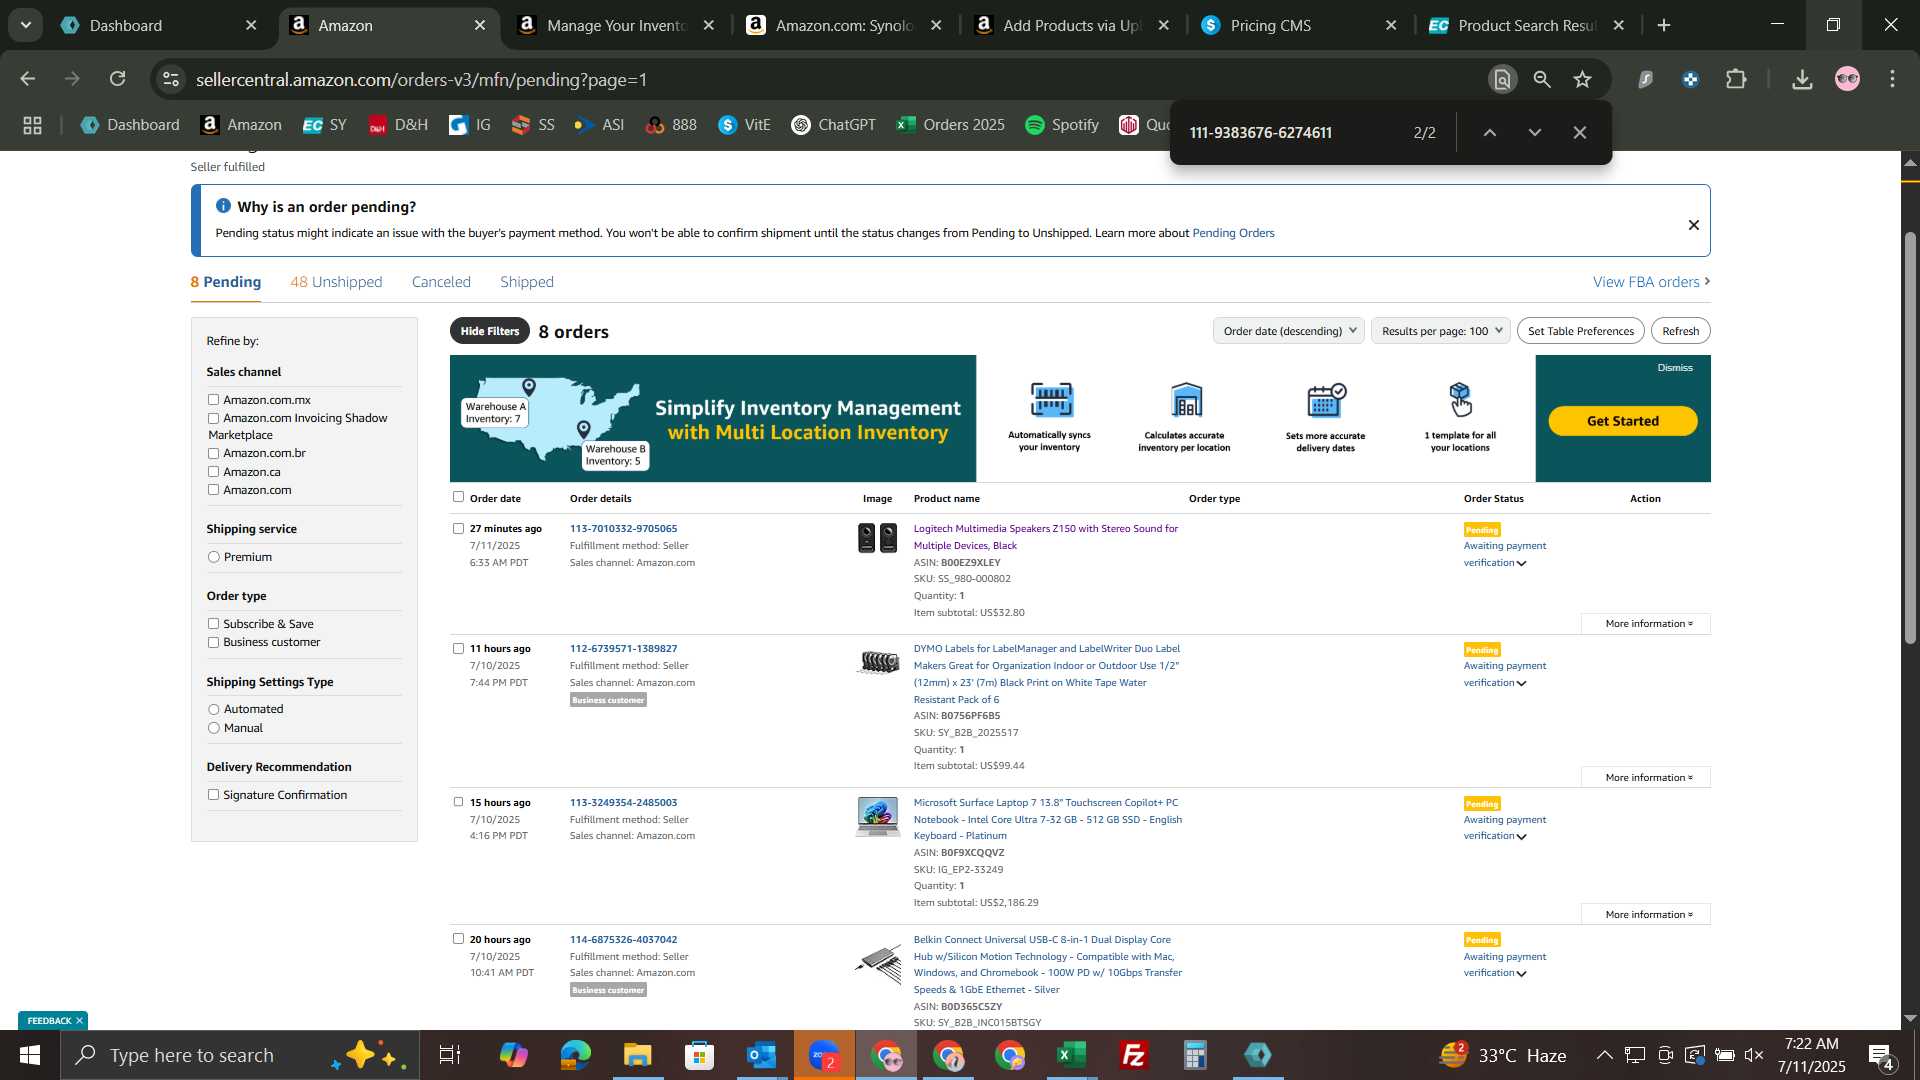
Task: Open Excel from the taskbar
Action: coord(1072,1055)
